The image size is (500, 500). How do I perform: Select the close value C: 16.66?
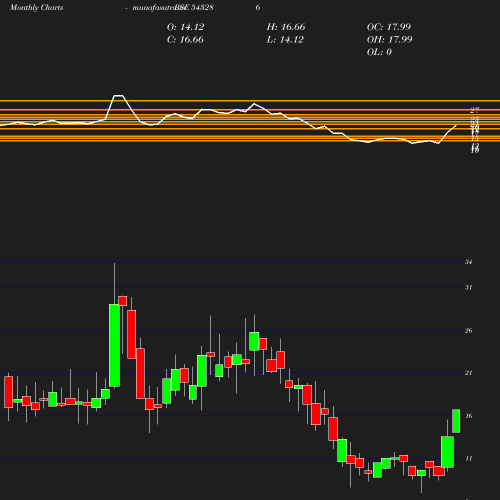185,40
